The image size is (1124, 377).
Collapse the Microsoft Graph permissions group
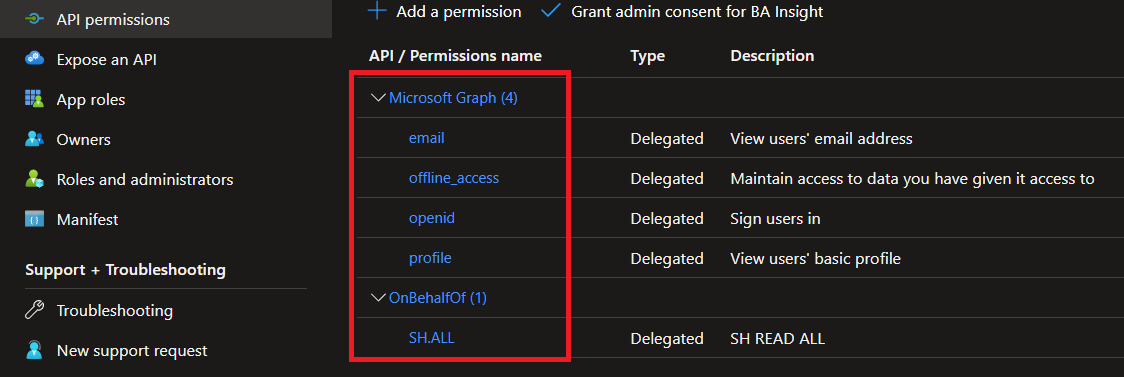378,98
